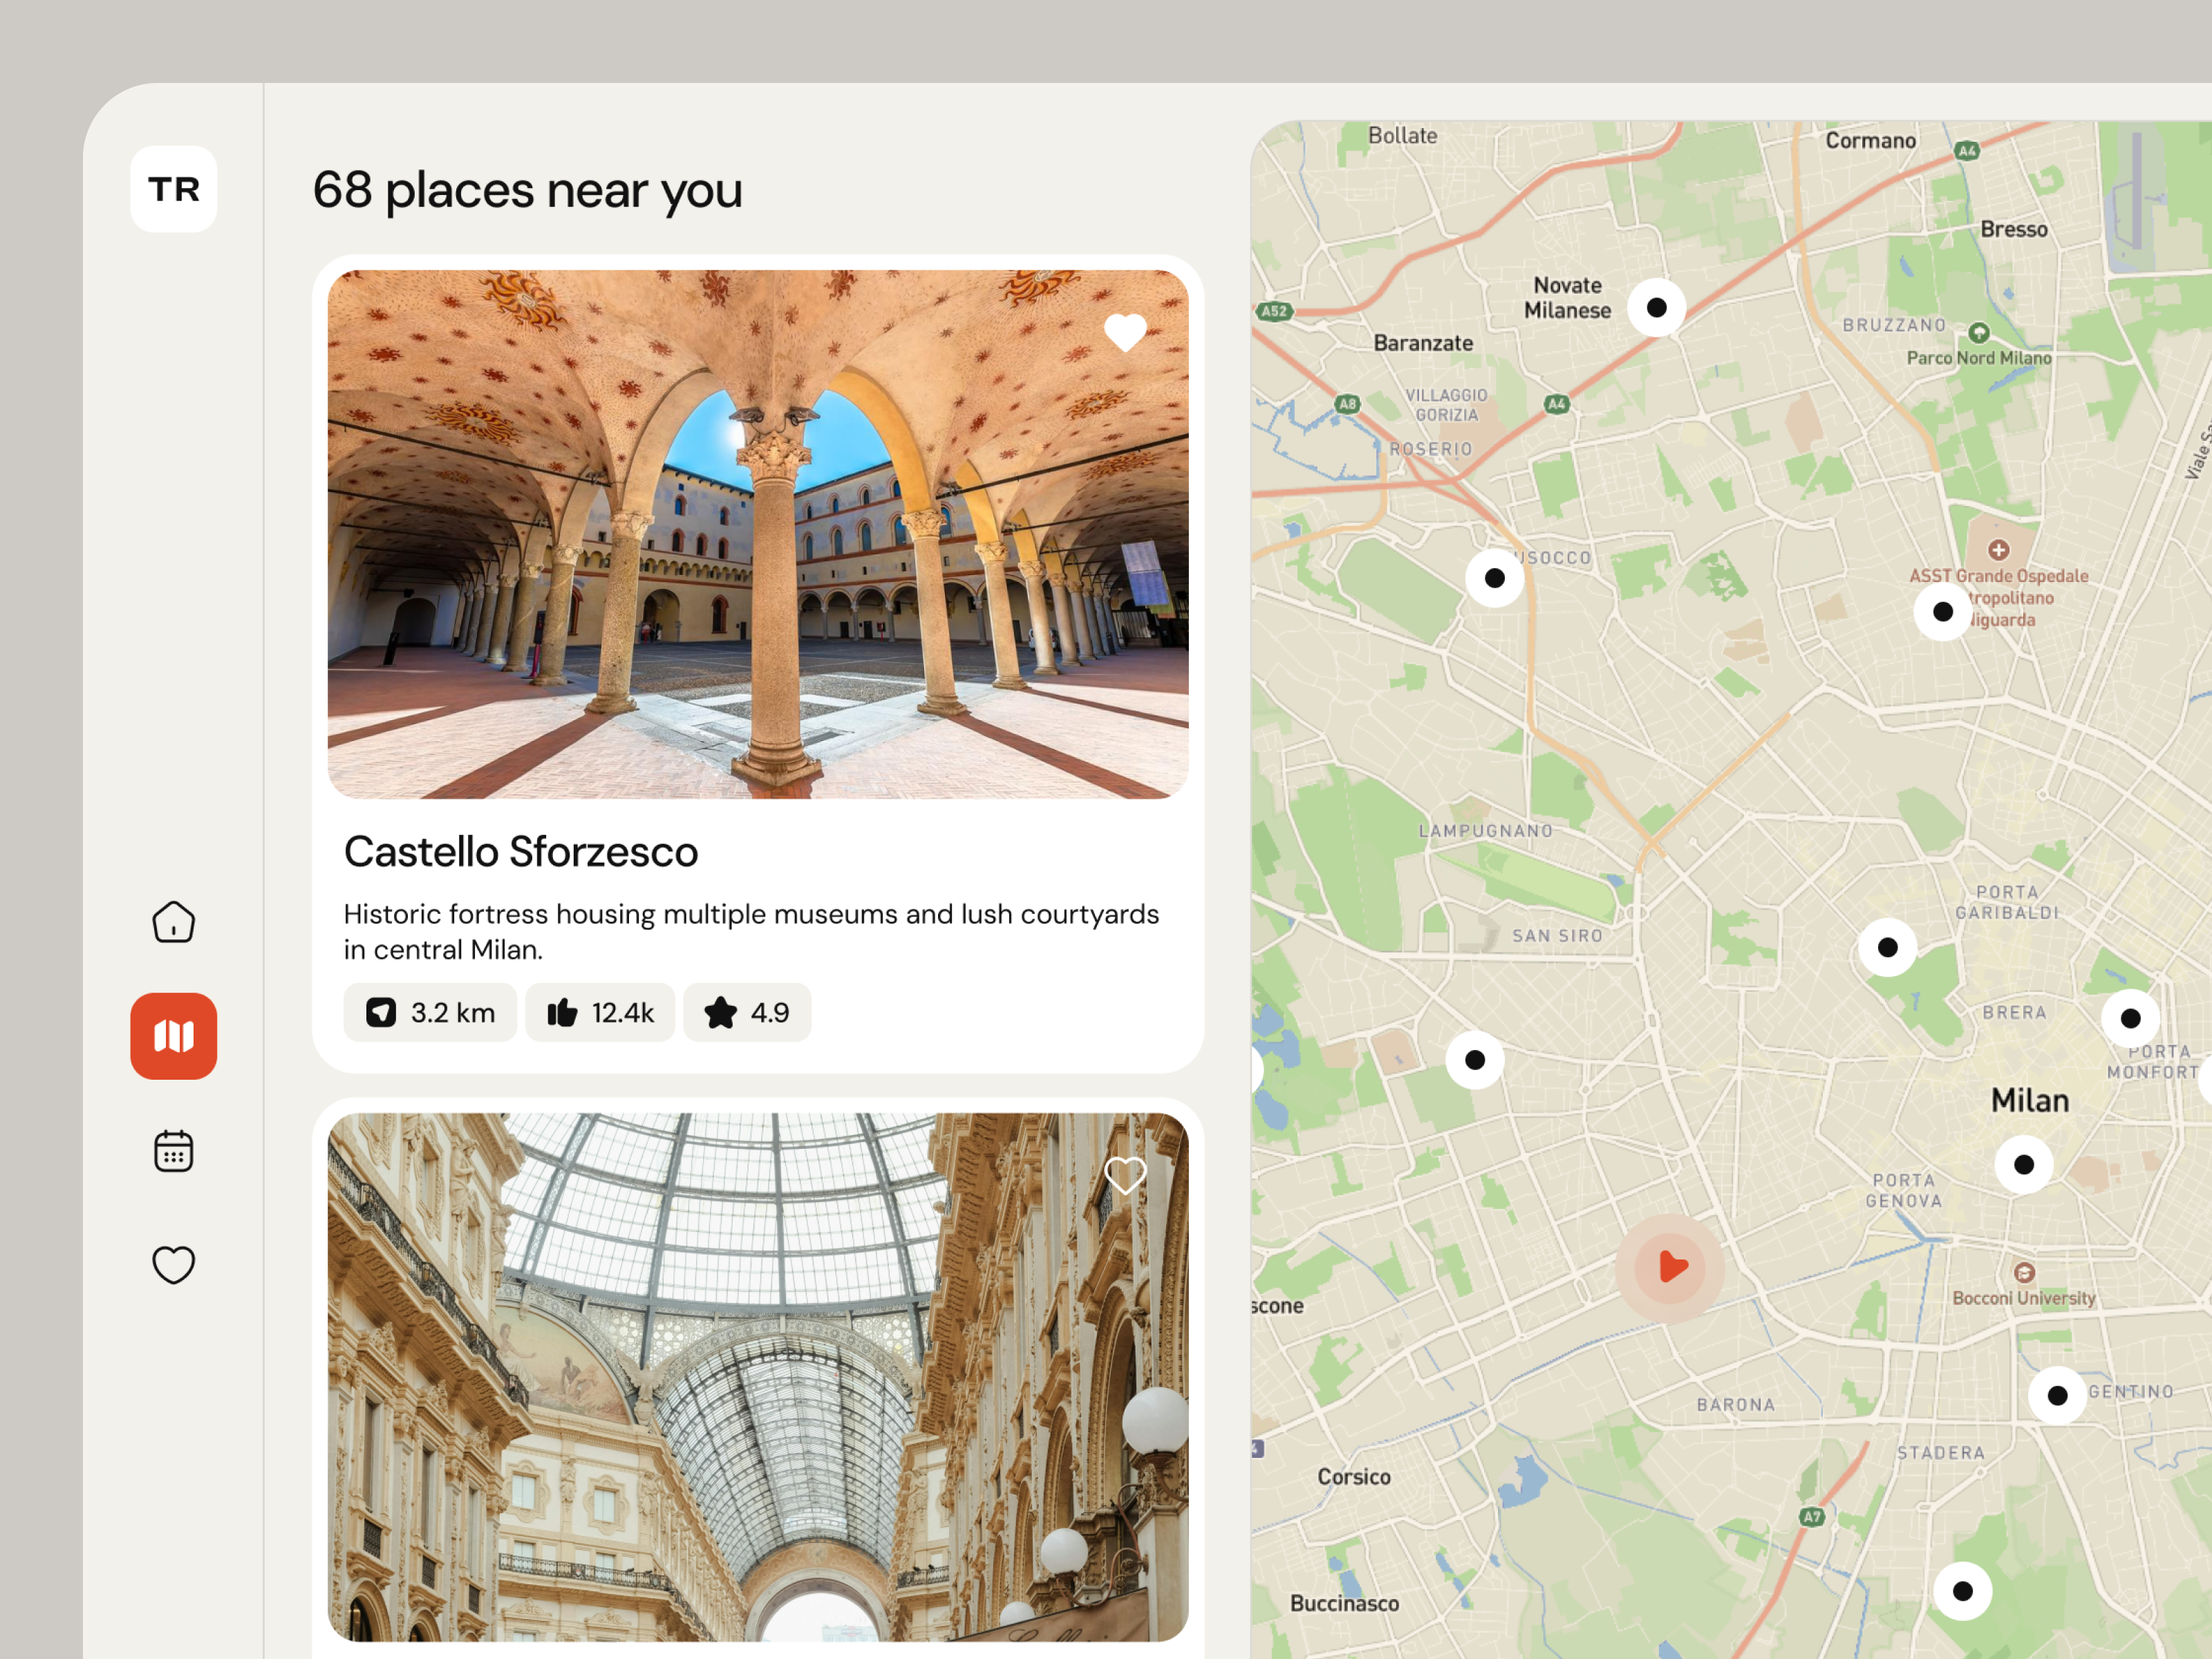The image size is (2212, 1659).
Task: Click the 3.2 km distance chip
Action: click(x=430, y=1013)
